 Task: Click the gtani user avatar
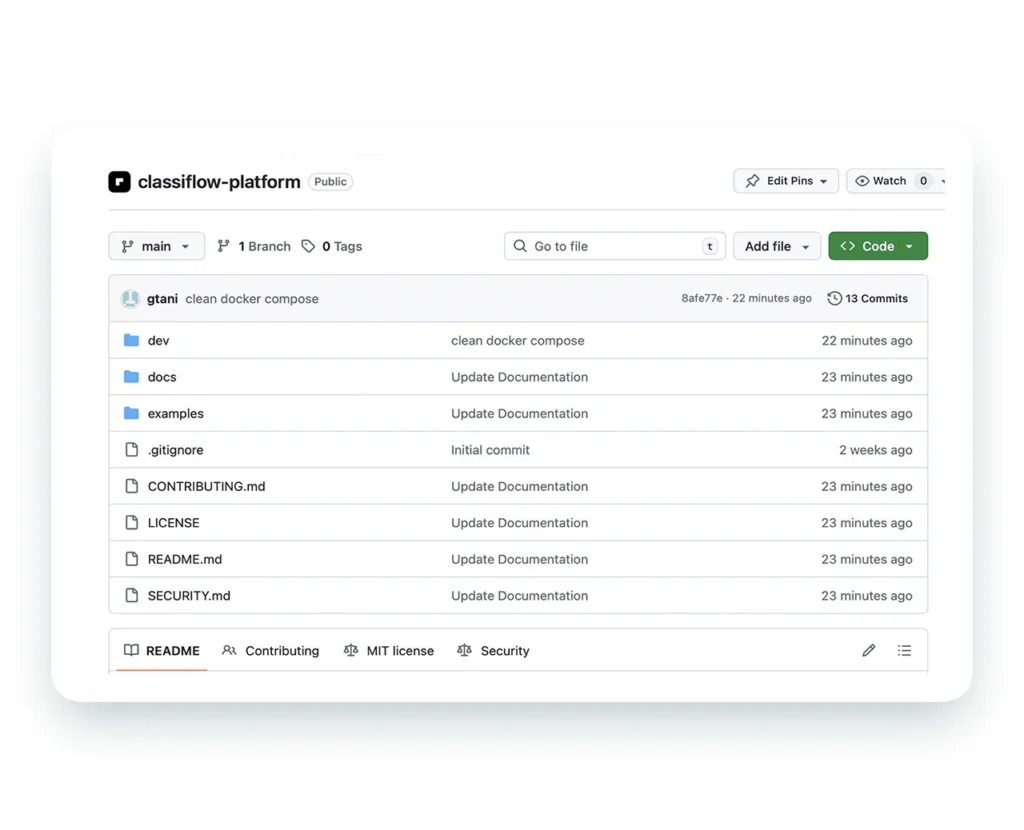pyautogui.click(x=130, y=299)
